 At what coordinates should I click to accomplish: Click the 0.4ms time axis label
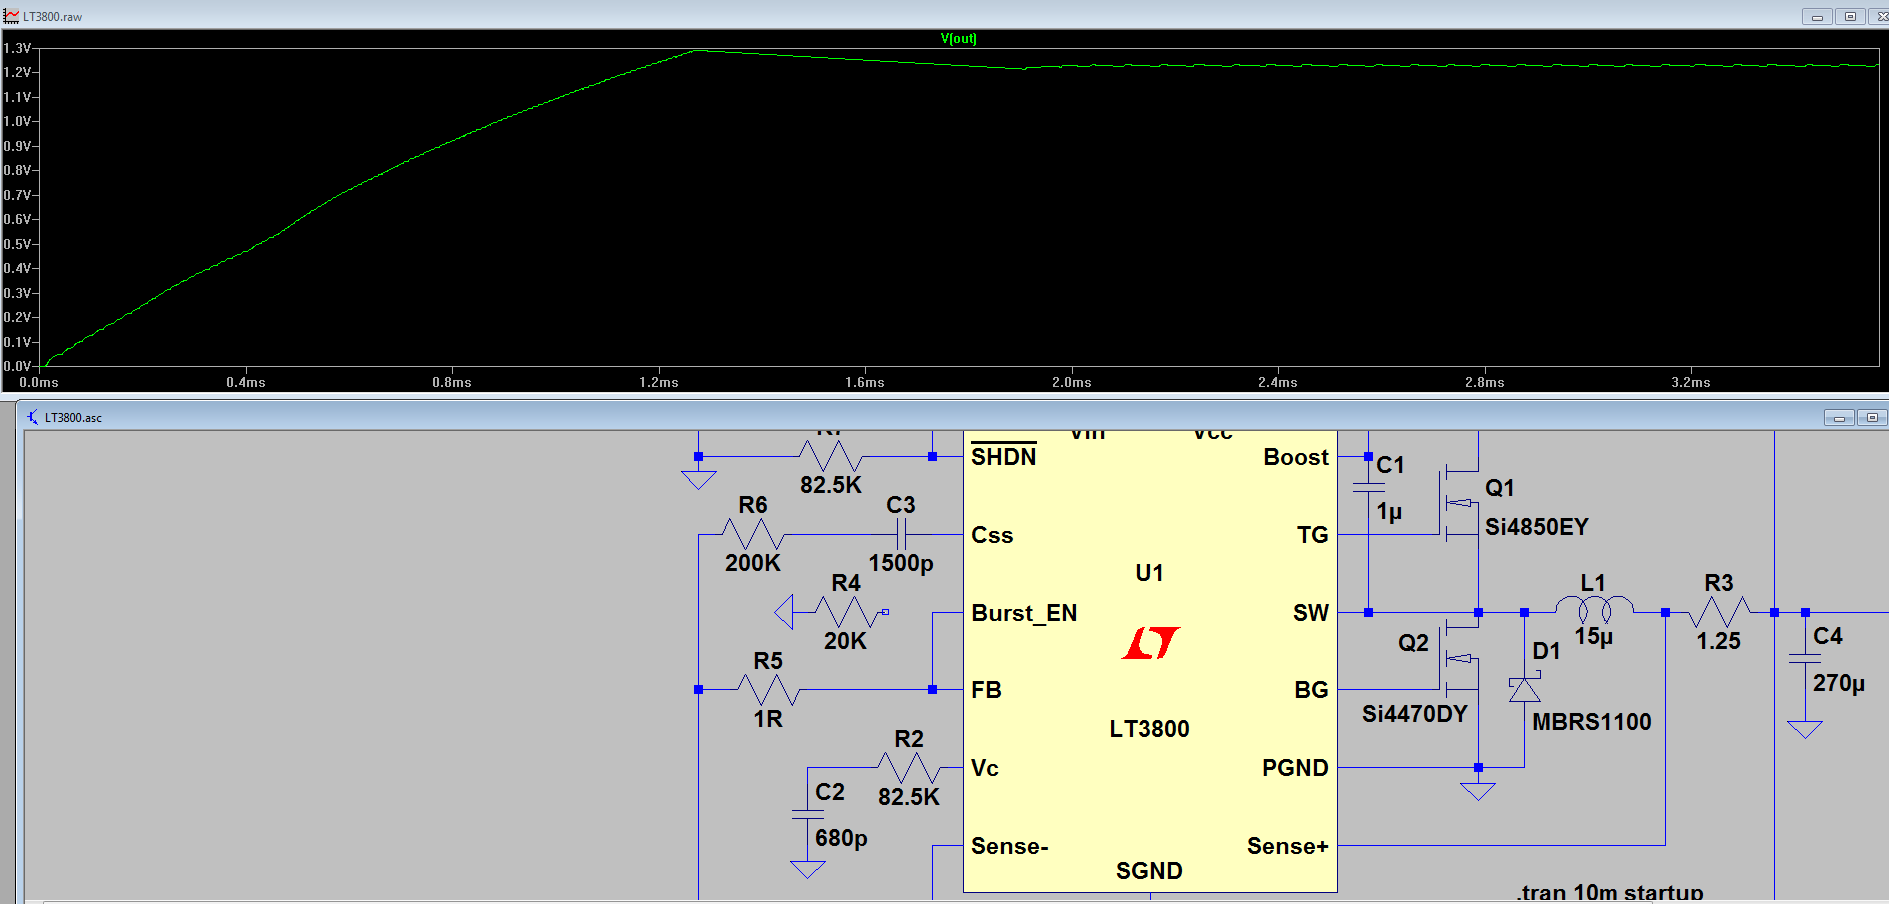(246, 382)
